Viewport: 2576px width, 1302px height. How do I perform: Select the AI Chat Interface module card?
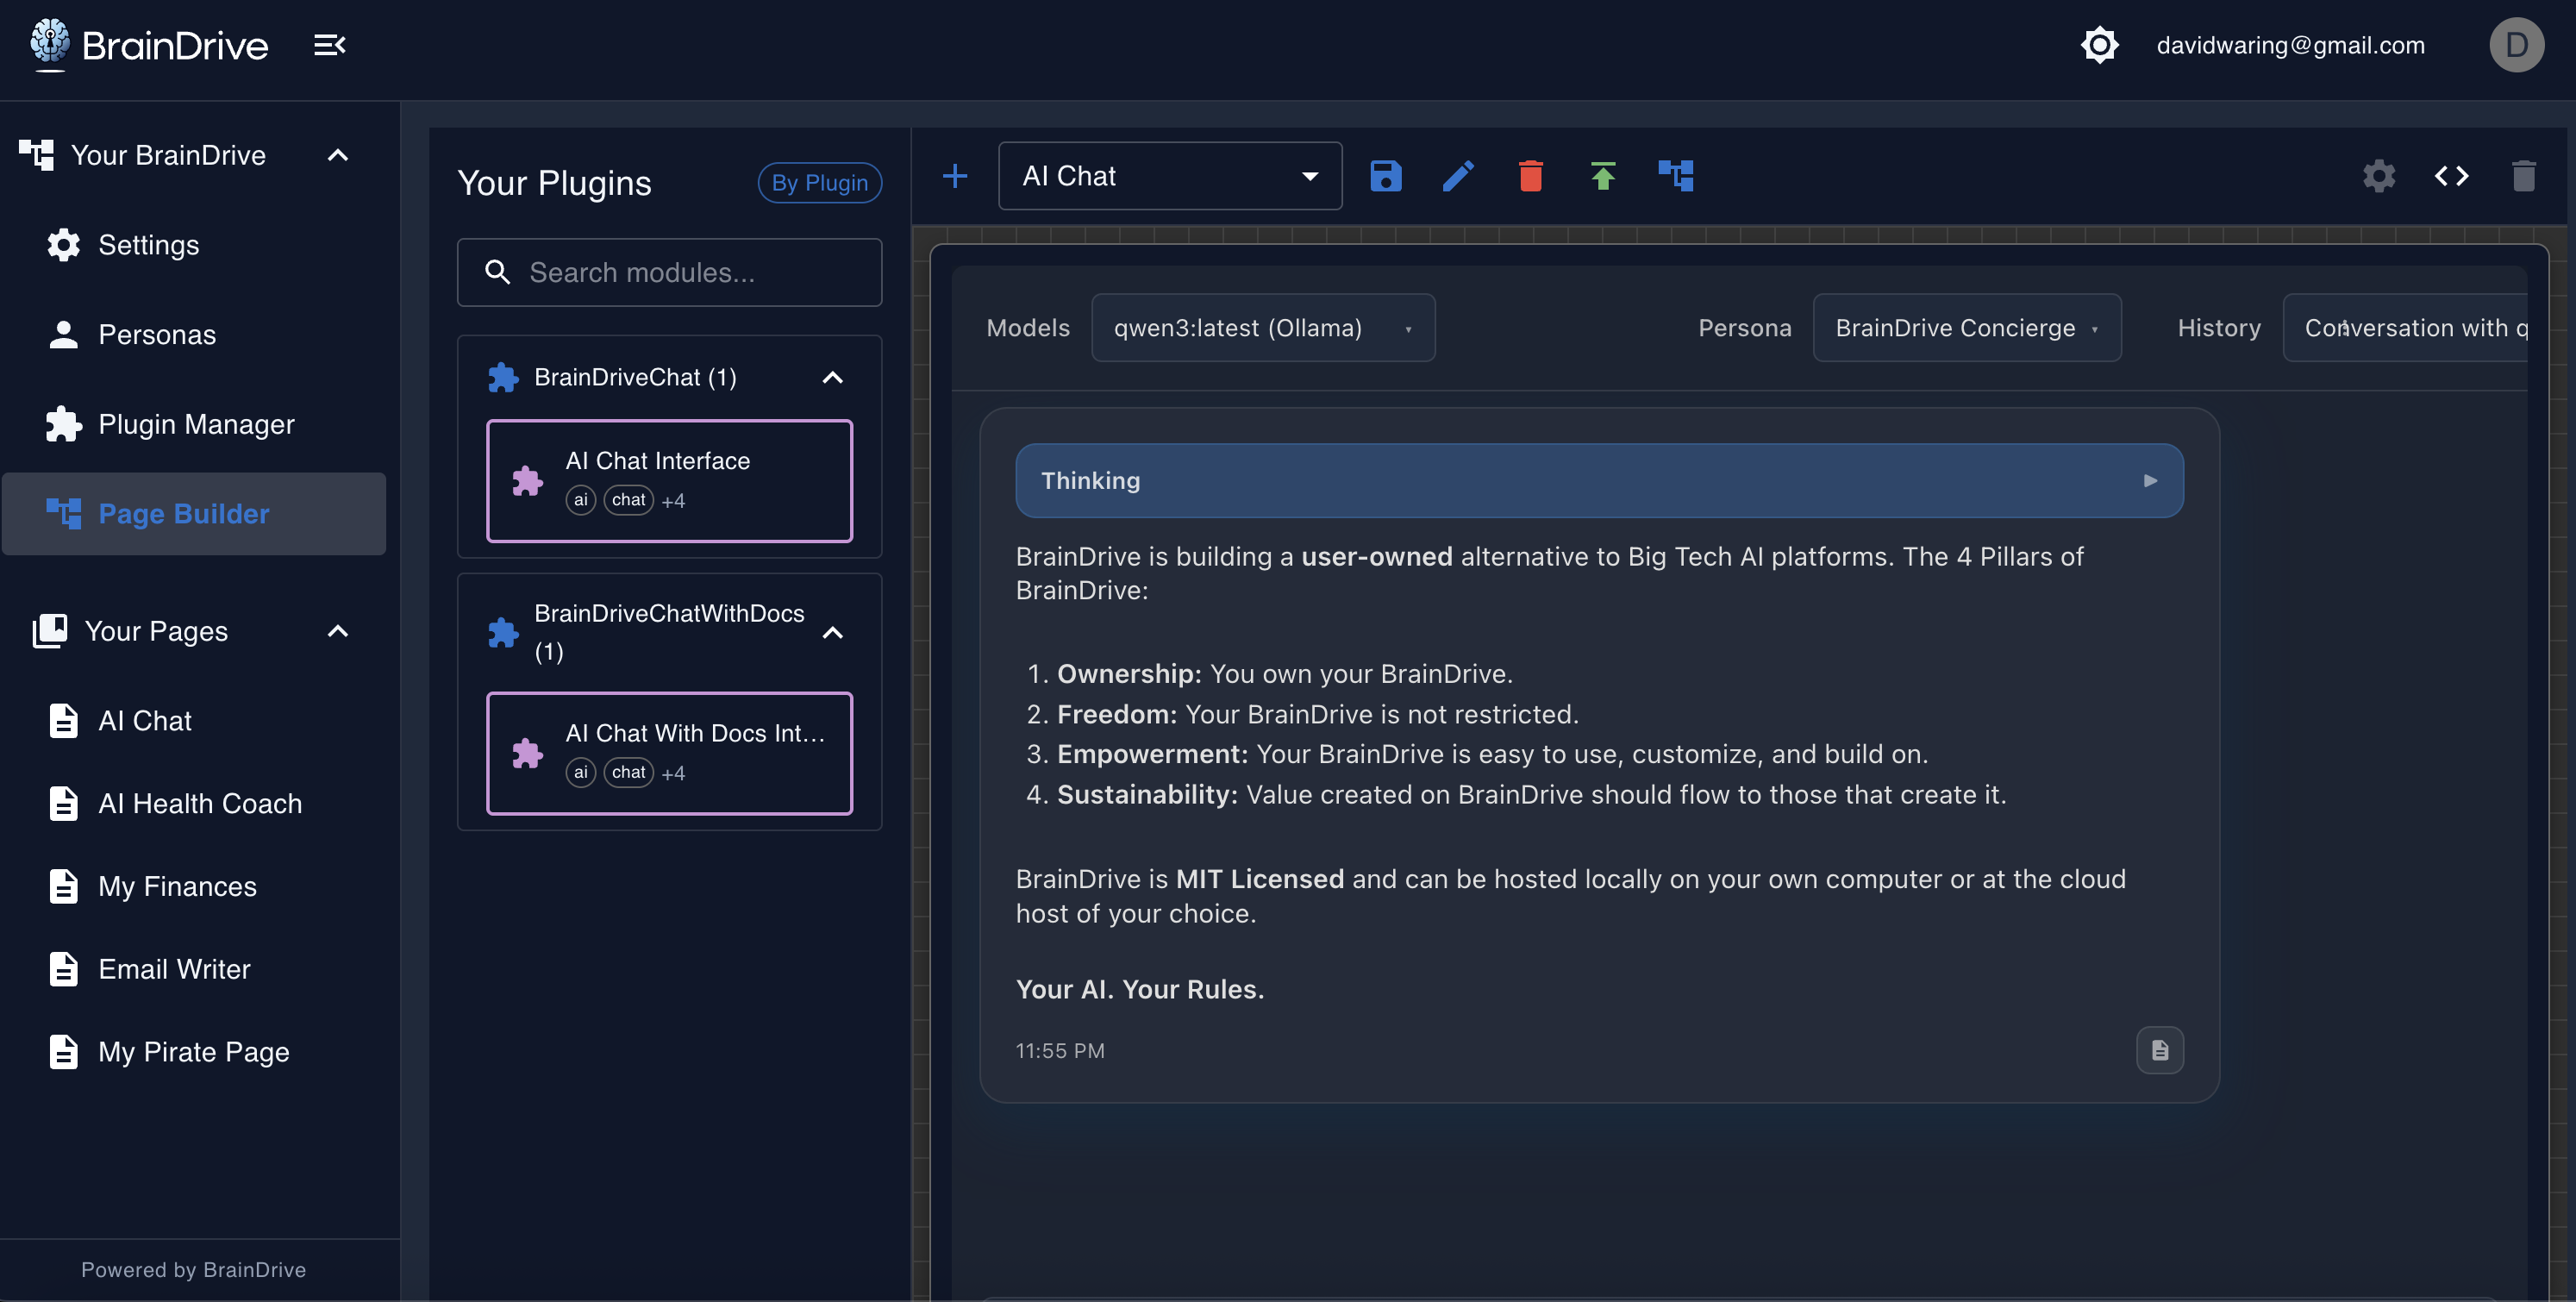click(669, 481)
